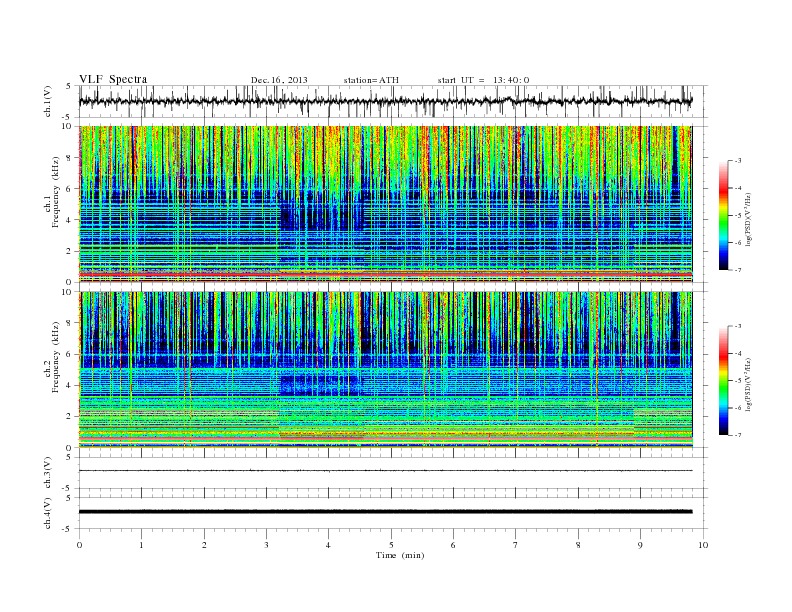
Task: Click the color scale bar beside ch.1 spectrogram
Action: coord(723,215)
